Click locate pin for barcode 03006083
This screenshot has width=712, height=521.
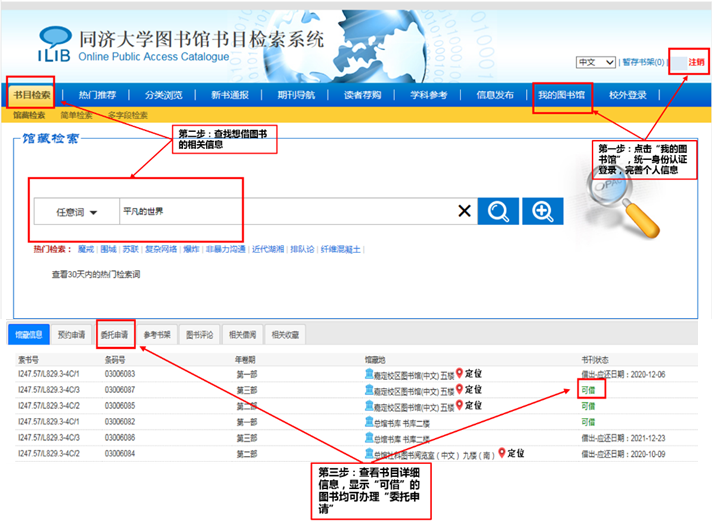point(460,373)
